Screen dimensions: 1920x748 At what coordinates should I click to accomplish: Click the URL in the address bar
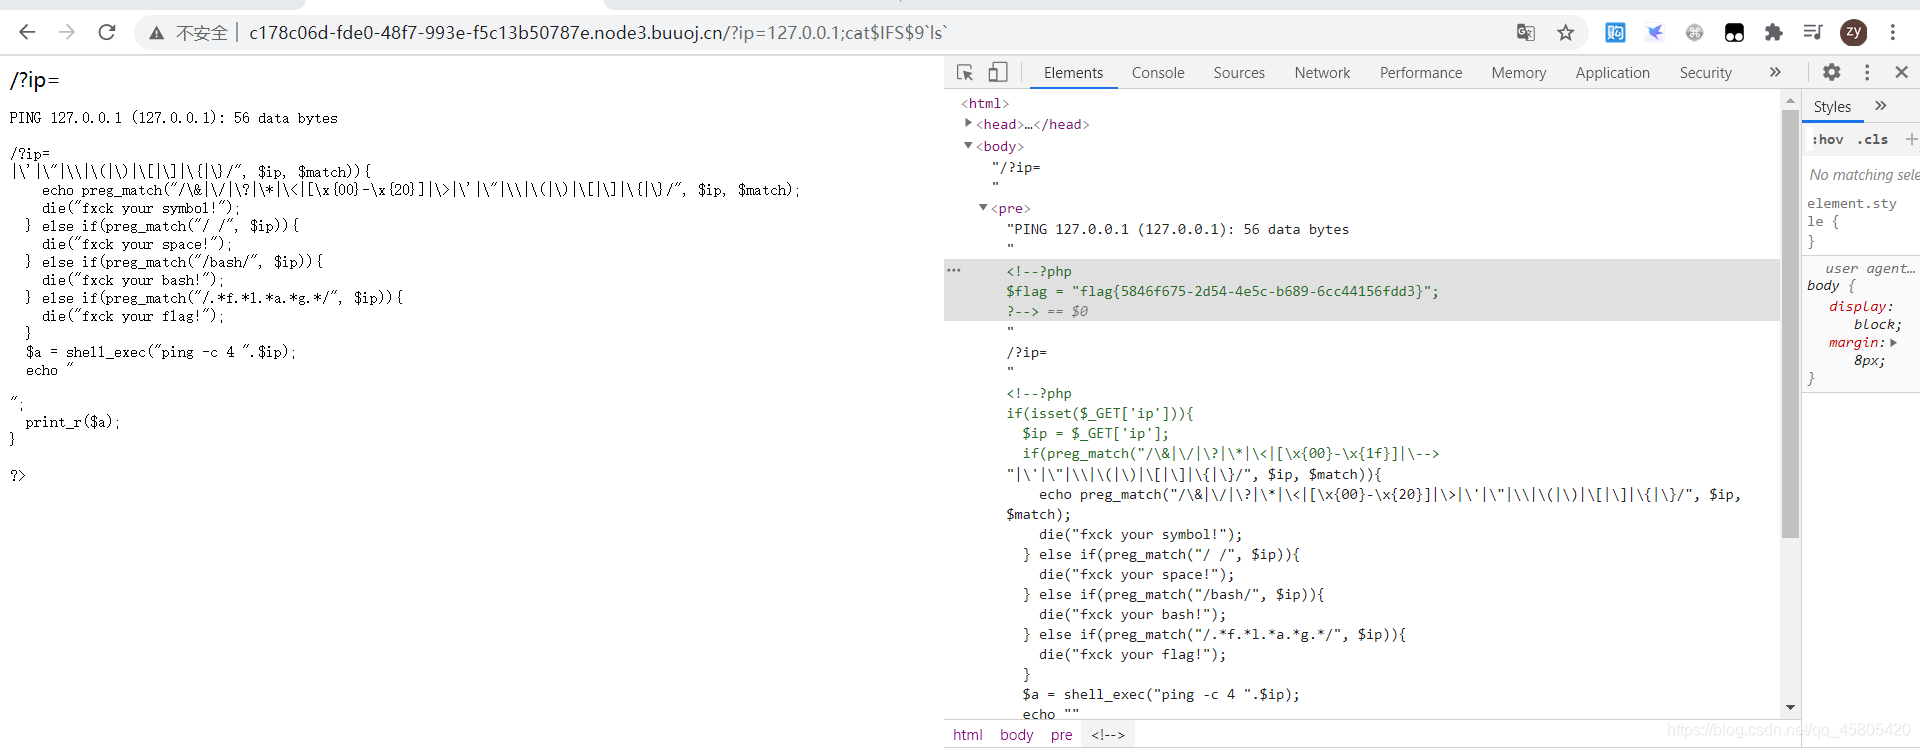click(598, 33)
